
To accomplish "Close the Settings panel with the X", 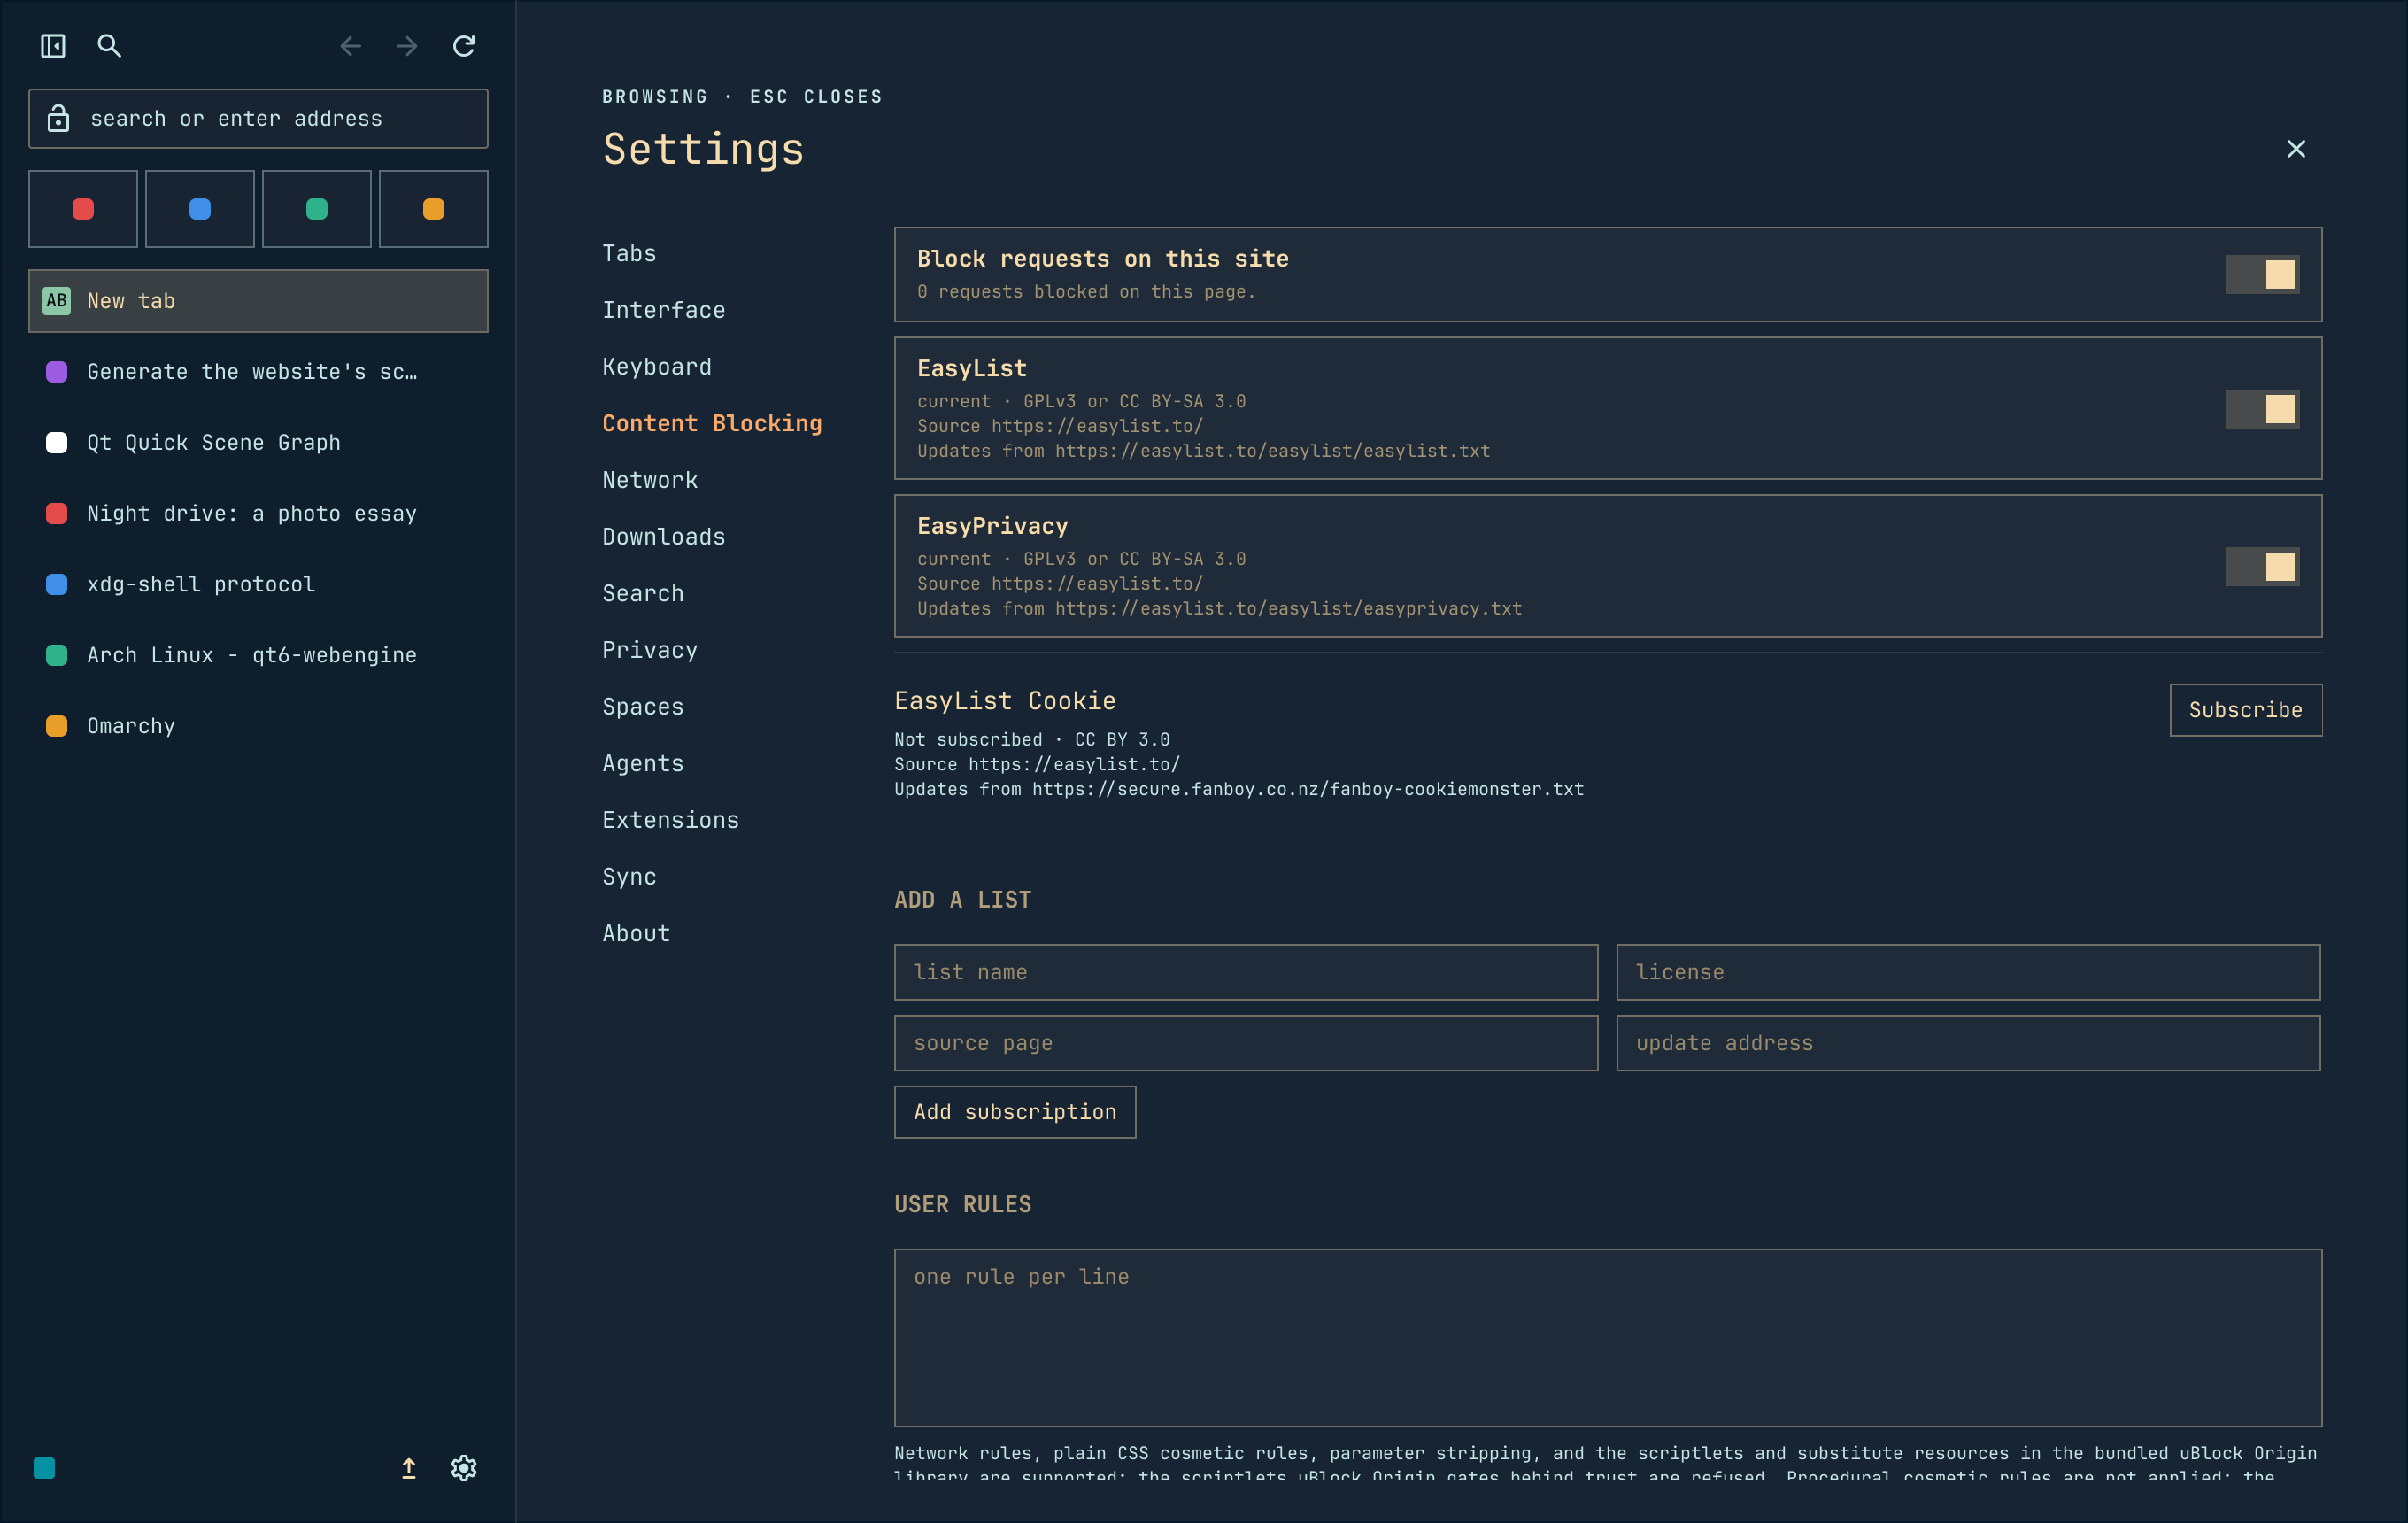I will (2296, 149).
